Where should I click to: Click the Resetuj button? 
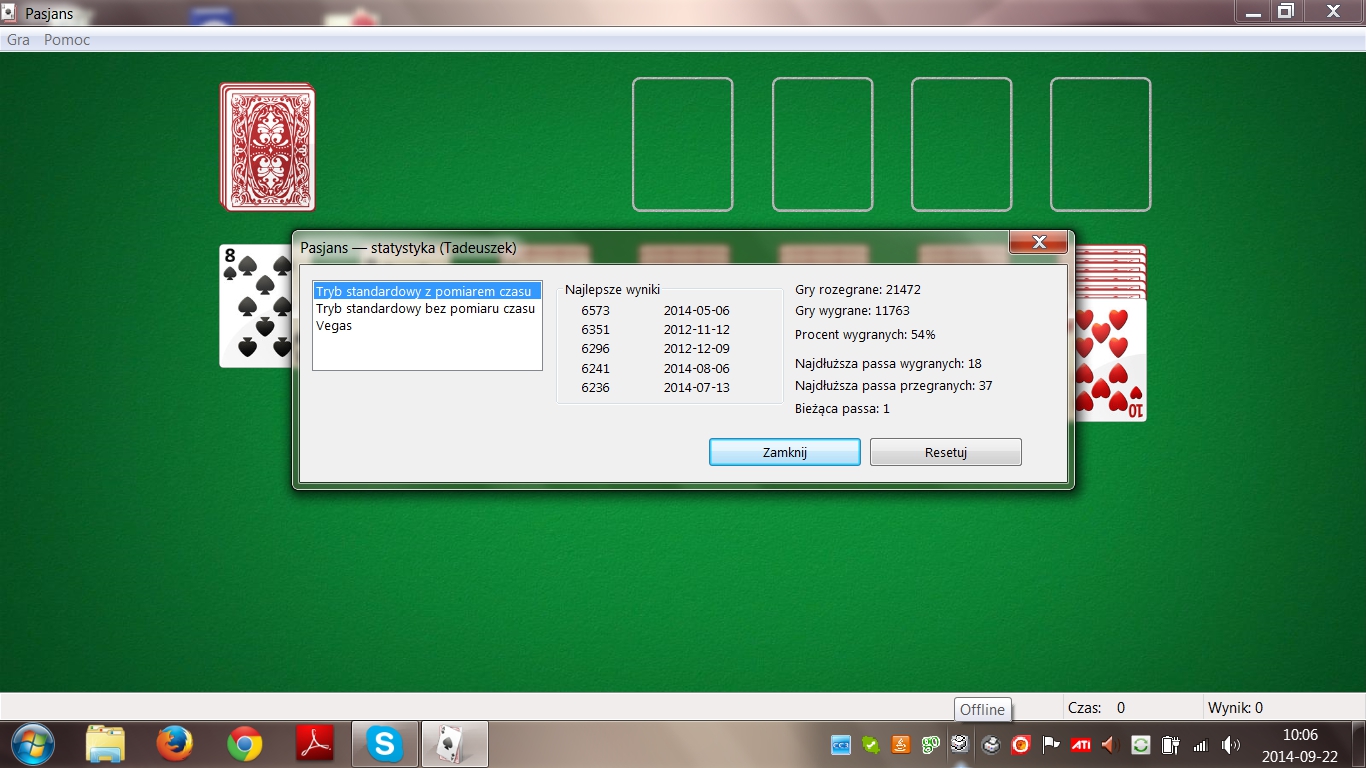click(946, 452)
